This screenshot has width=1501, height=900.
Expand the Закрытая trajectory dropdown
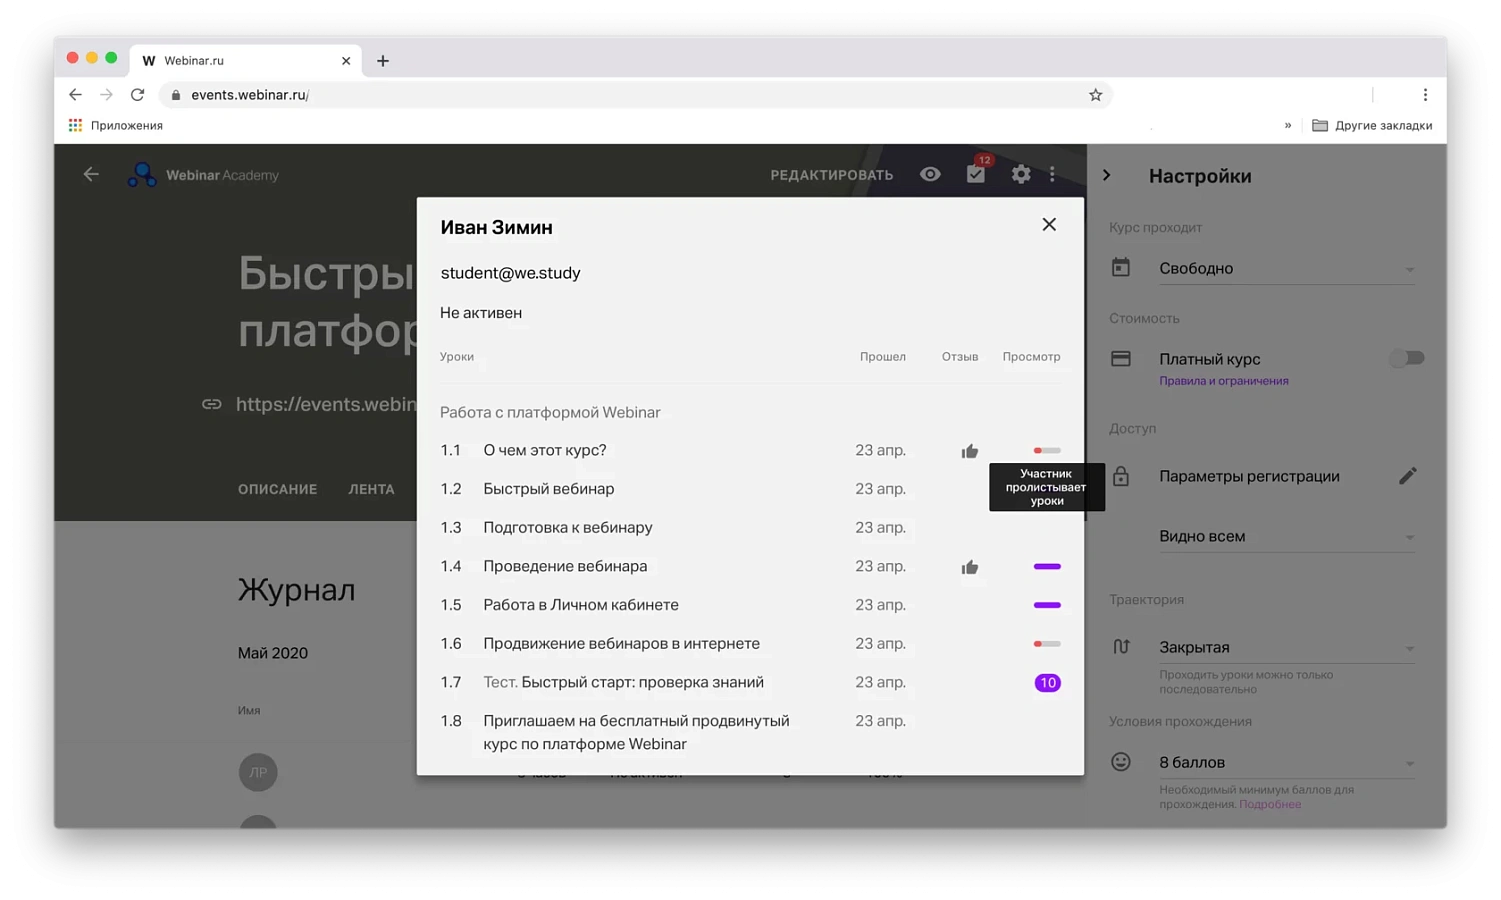pos(1286,647)
